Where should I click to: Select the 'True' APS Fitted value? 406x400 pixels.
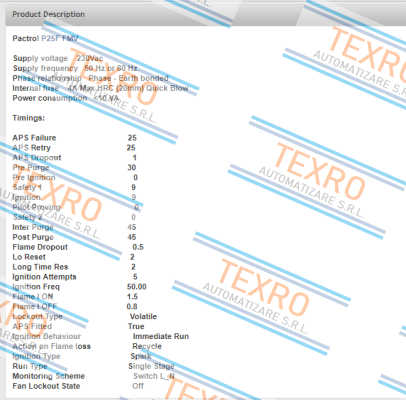pos(136,327)
